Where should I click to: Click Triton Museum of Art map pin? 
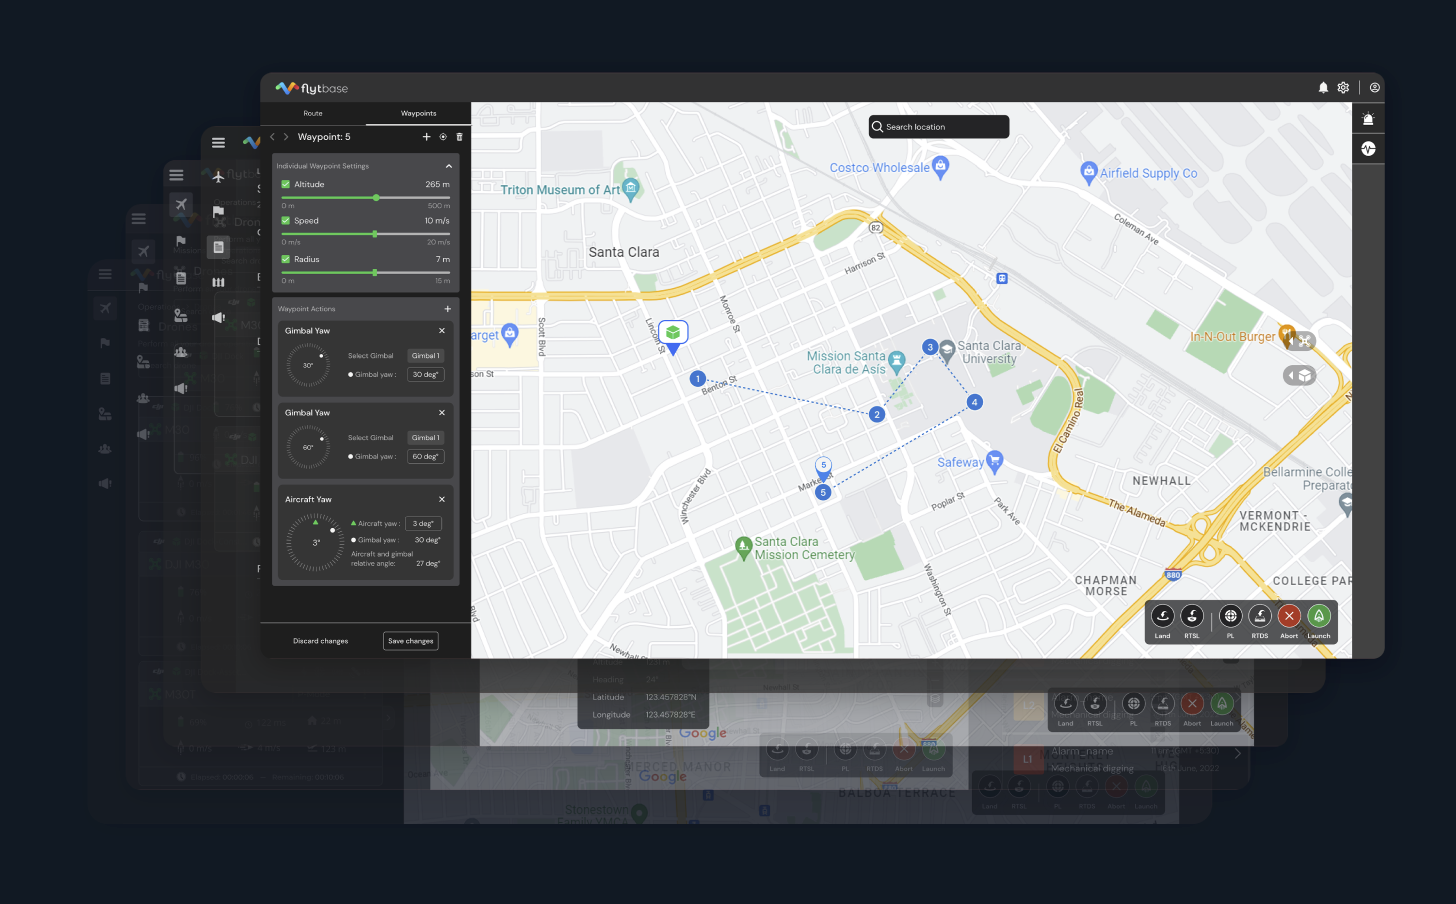630,188
